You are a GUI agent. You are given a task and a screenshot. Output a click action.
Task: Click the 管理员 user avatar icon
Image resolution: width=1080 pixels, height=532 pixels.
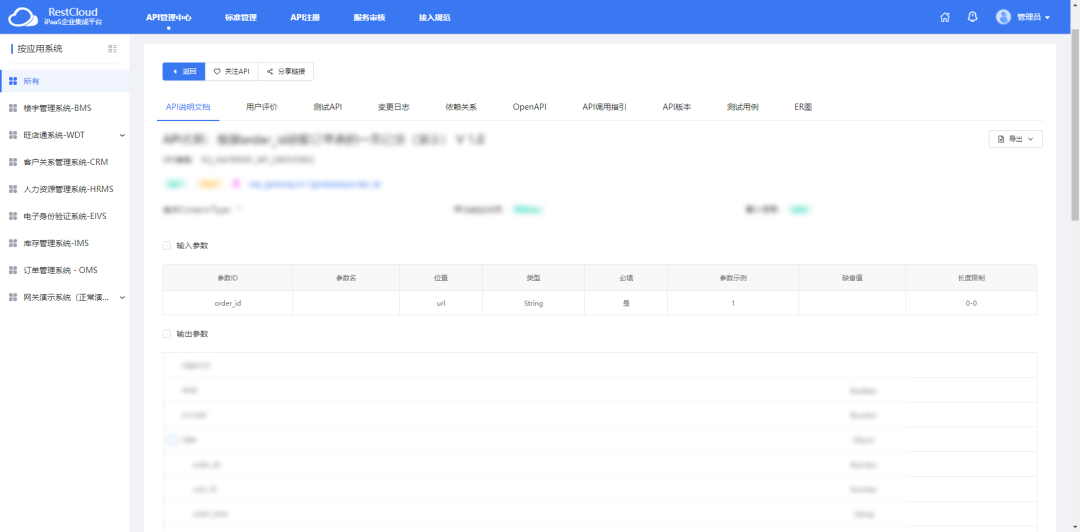click(x=1003, y=17)
